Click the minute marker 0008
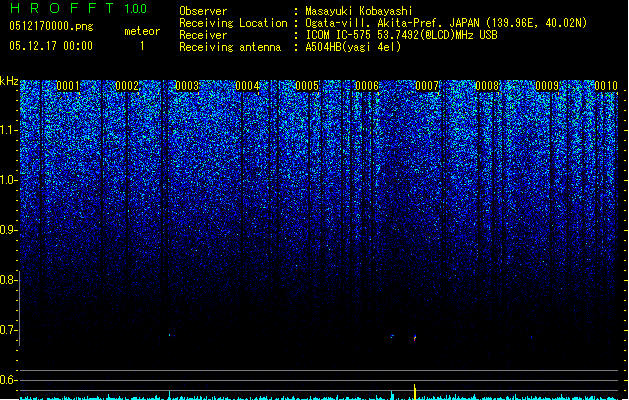Screen dimensions: 629x400 click(x=487, y=86)
